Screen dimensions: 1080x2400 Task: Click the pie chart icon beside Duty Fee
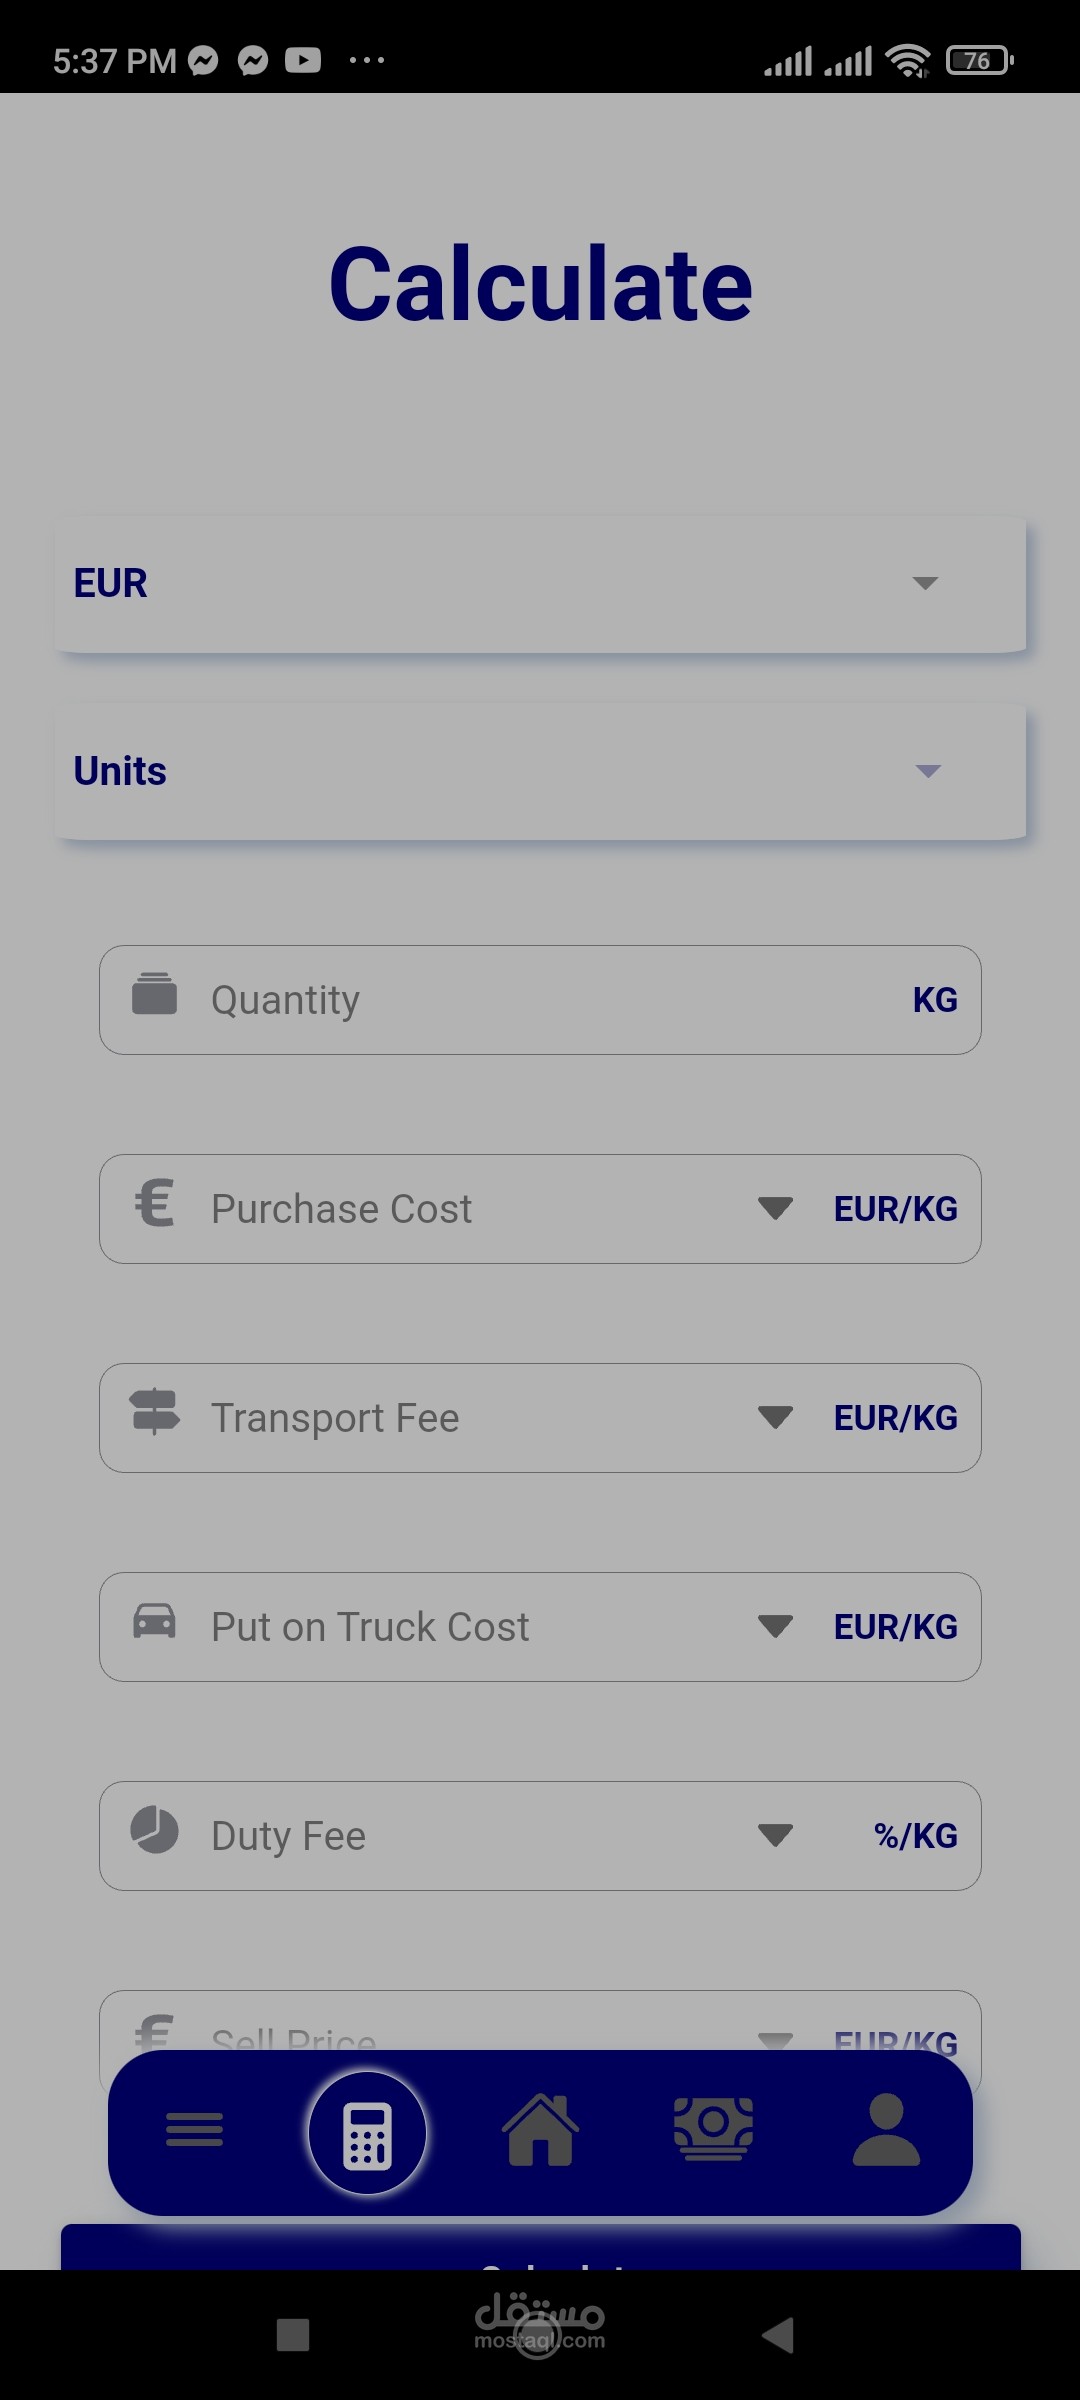coord(155,1830)
